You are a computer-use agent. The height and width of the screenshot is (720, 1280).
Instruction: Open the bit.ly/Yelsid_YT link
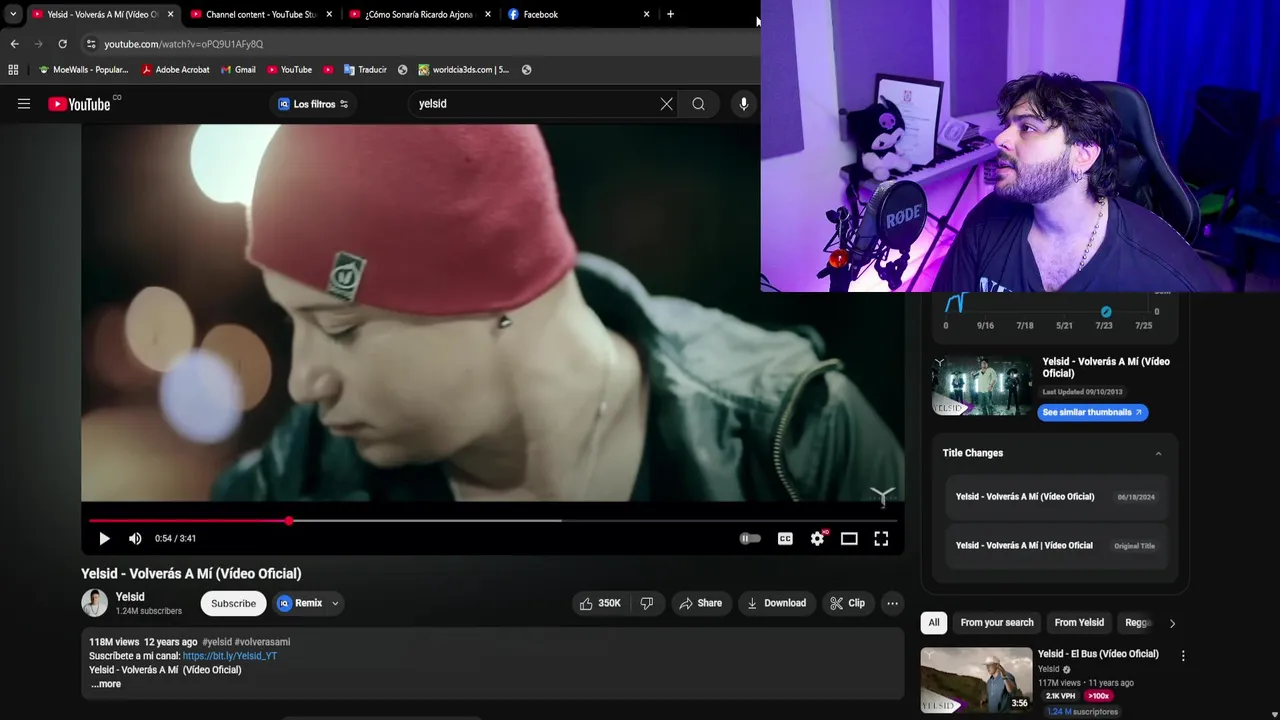pyautogui.click(x=230, y=656)
